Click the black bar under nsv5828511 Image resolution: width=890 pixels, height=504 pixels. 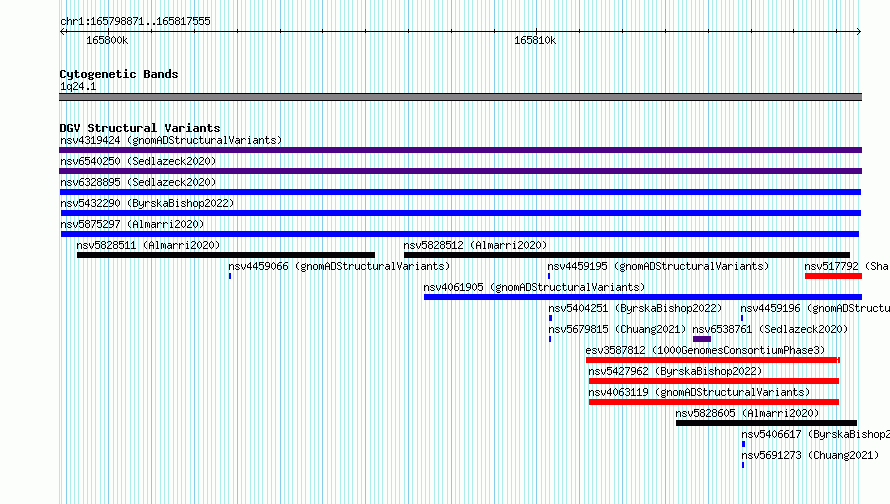click(226, 255)
